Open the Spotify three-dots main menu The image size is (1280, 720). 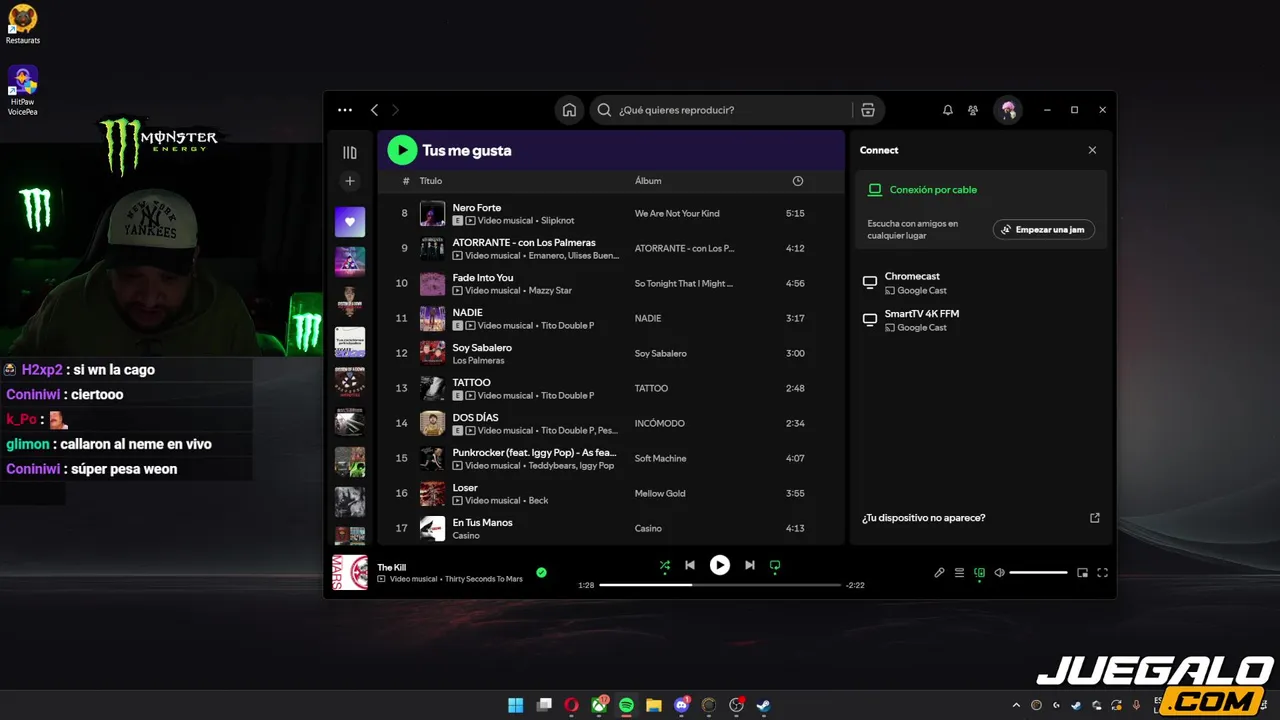[345, 110]
